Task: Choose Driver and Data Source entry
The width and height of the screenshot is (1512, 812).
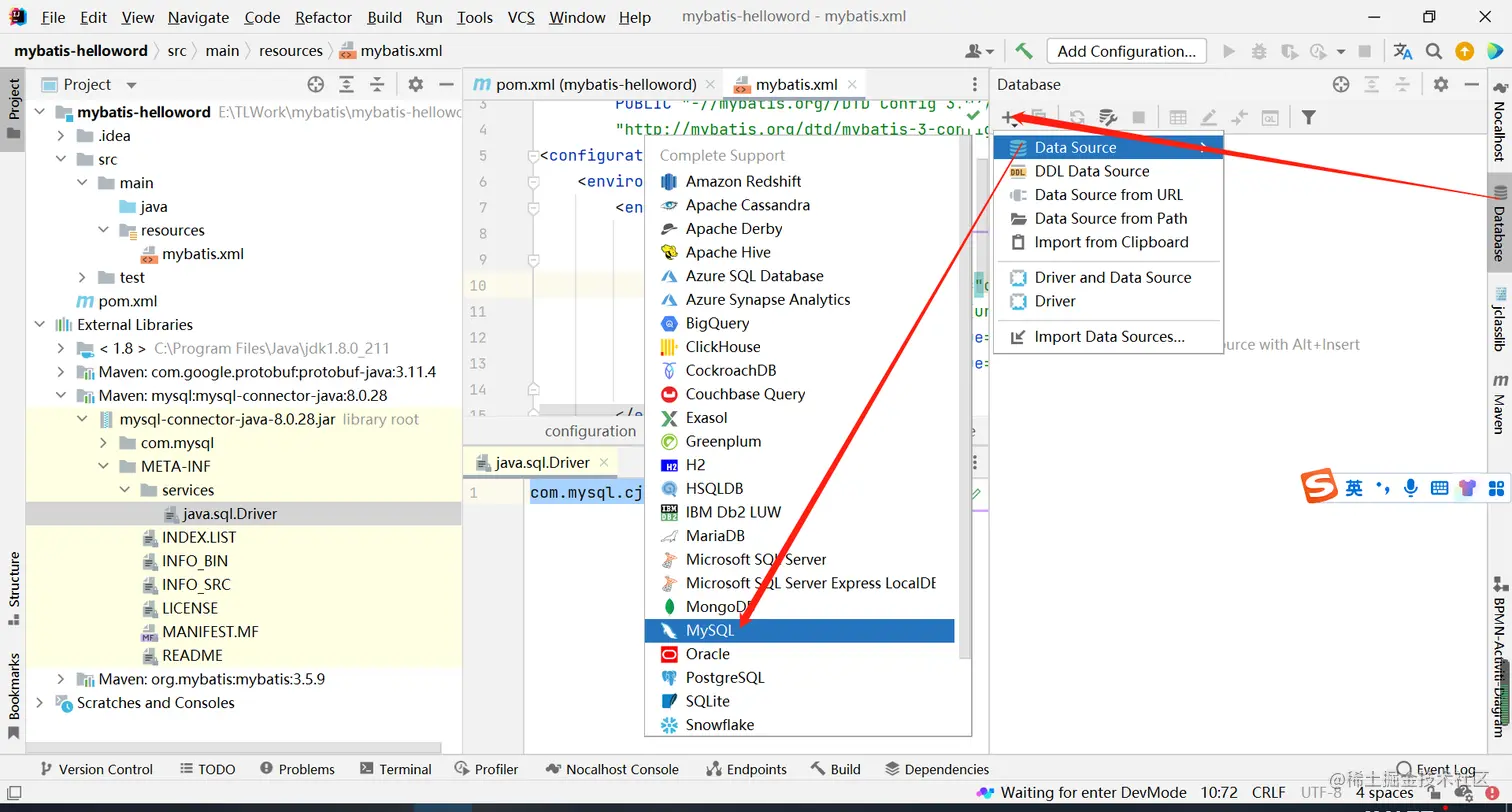Action: click(1108, 278)
